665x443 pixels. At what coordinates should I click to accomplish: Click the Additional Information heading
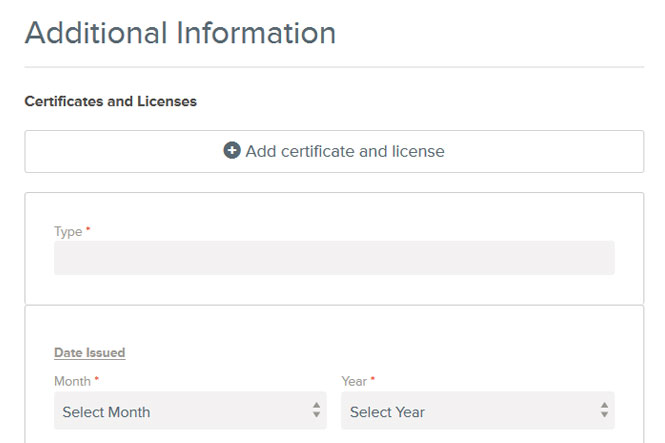coord(180,33)
